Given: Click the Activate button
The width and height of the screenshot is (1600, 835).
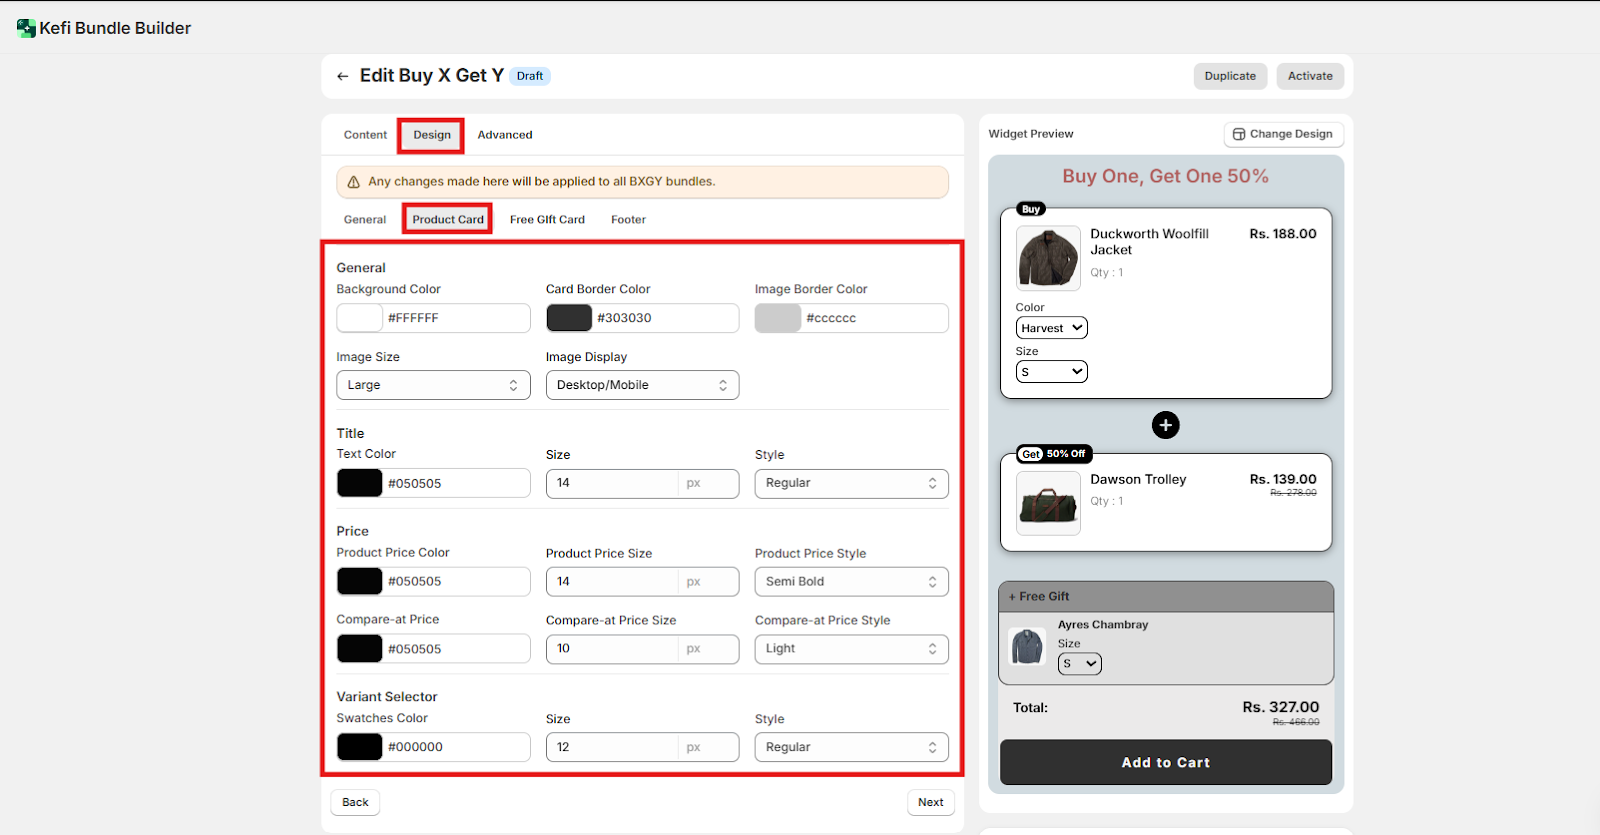Looking at the screenshot, I should [x=1309, y=76].
